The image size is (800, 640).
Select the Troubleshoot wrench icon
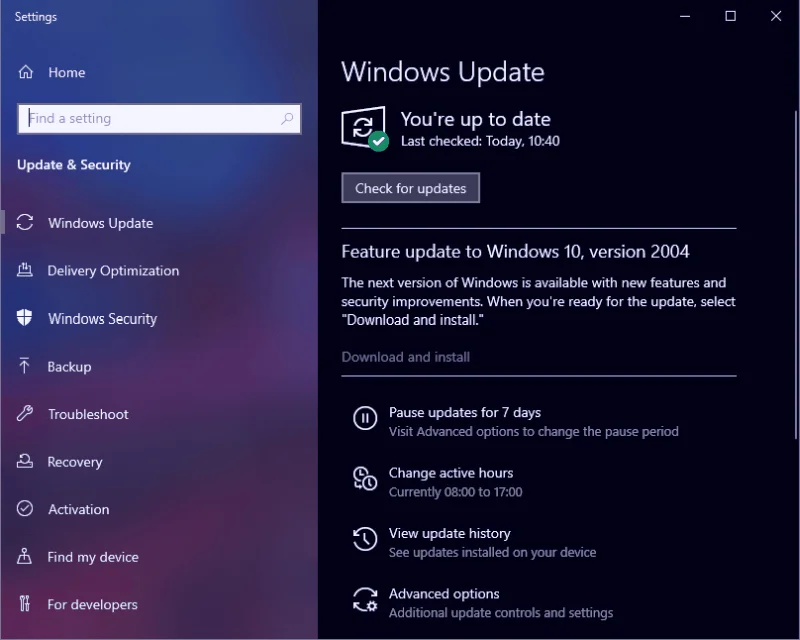25,414
